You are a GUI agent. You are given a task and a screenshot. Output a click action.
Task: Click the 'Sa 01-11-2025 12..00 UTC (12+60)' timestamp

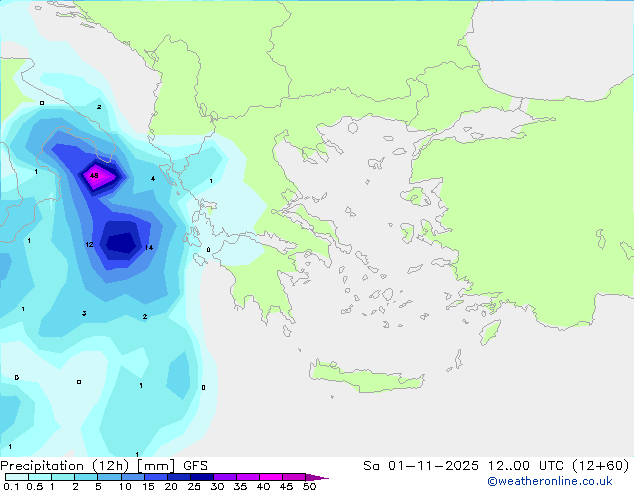coord(496,466)
